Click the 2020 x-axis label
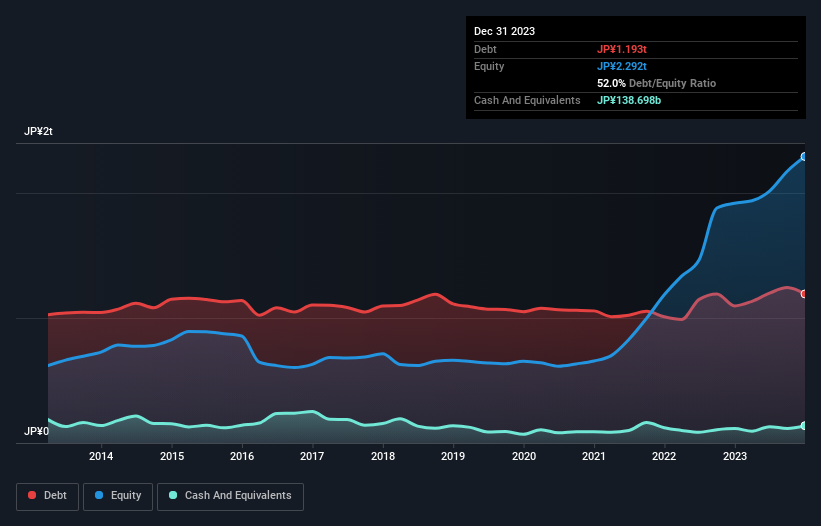The width and height of the screenshot is (821, 526). click(524, 456)
